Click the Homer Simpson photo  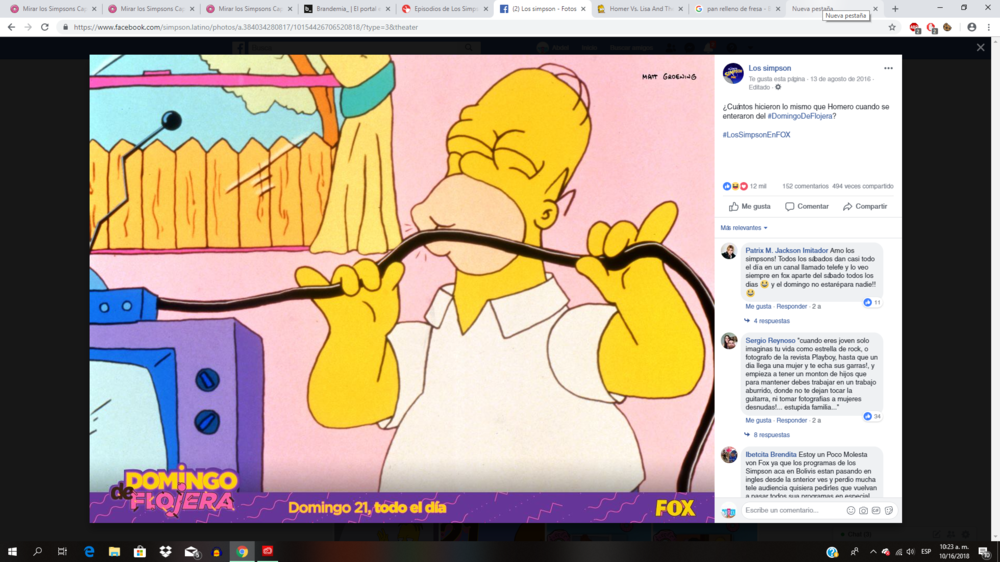coord(402,288)
